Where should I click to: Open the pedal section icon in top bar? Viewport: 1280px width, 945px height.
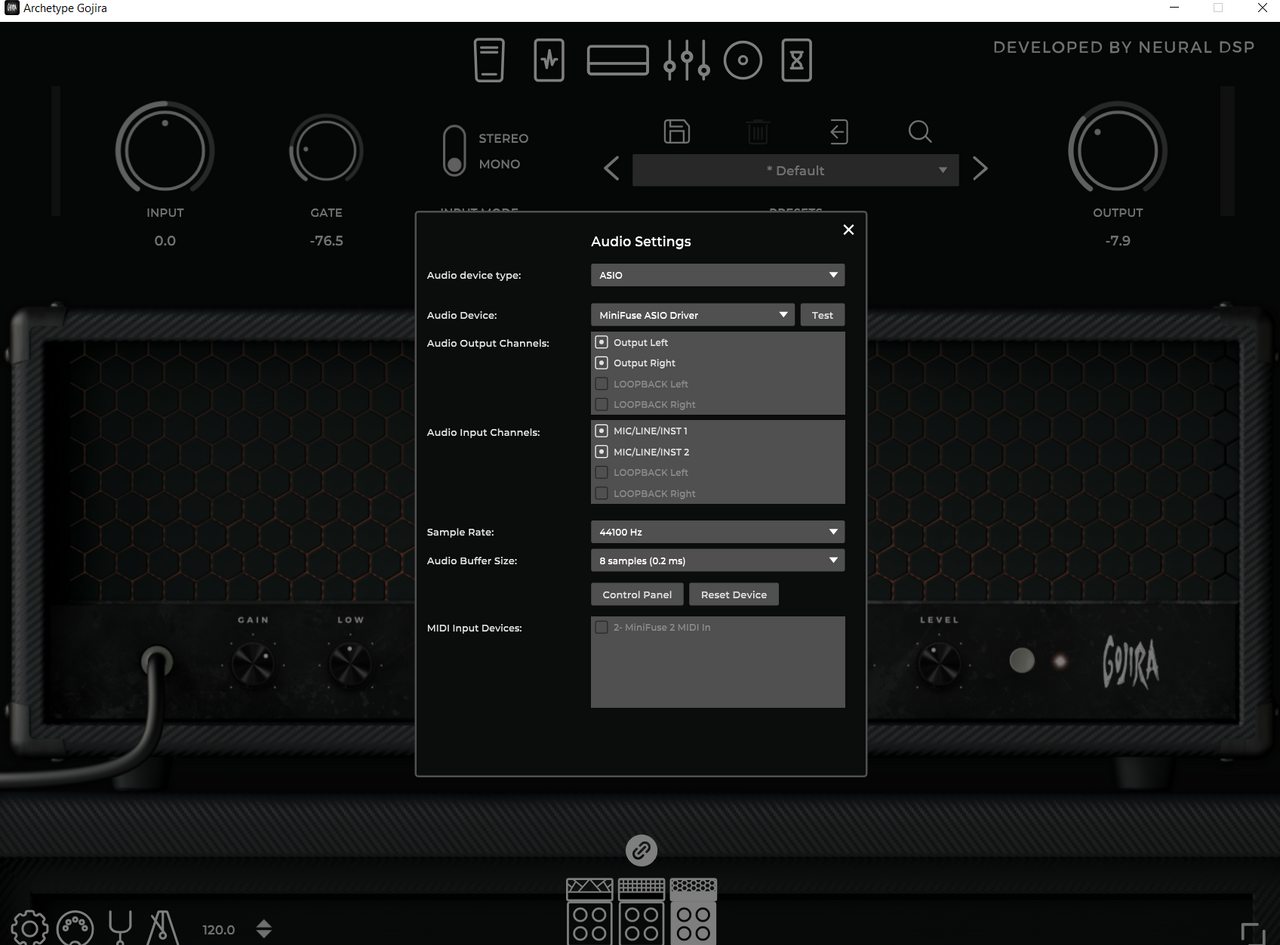coord(489,60)
